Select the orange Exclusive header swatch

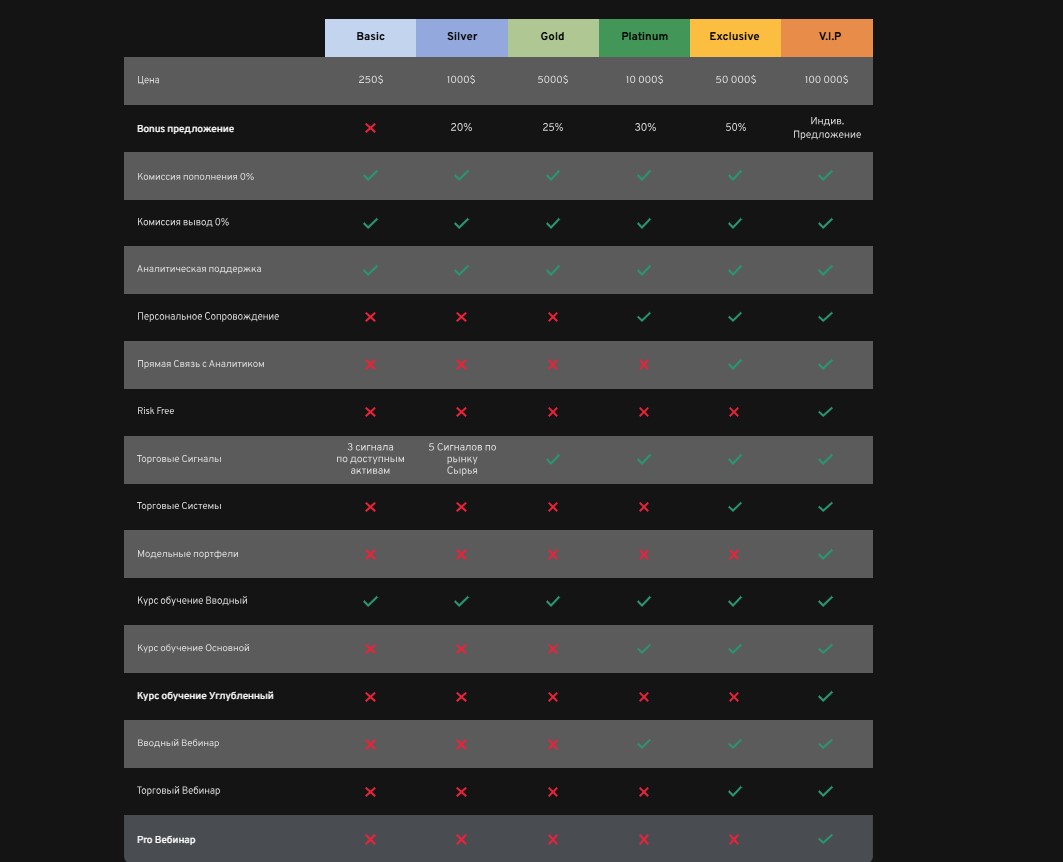pyautogui.click(x=735, y=37)
